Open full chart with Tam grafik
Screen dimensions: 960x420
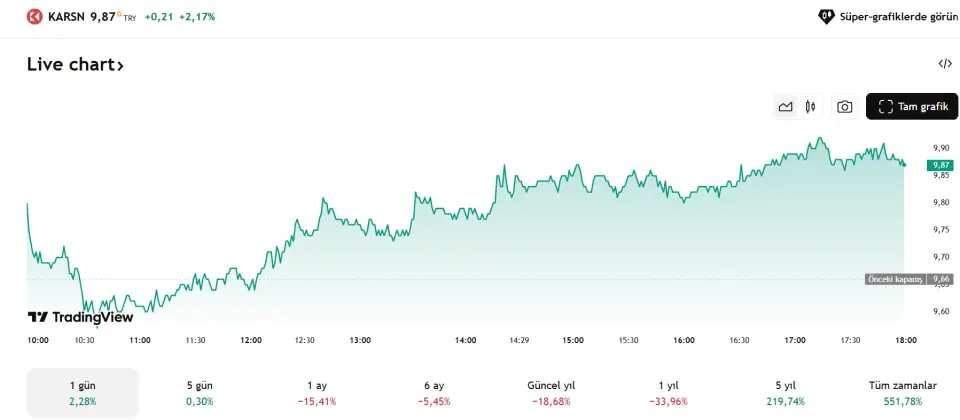point(911,107)
